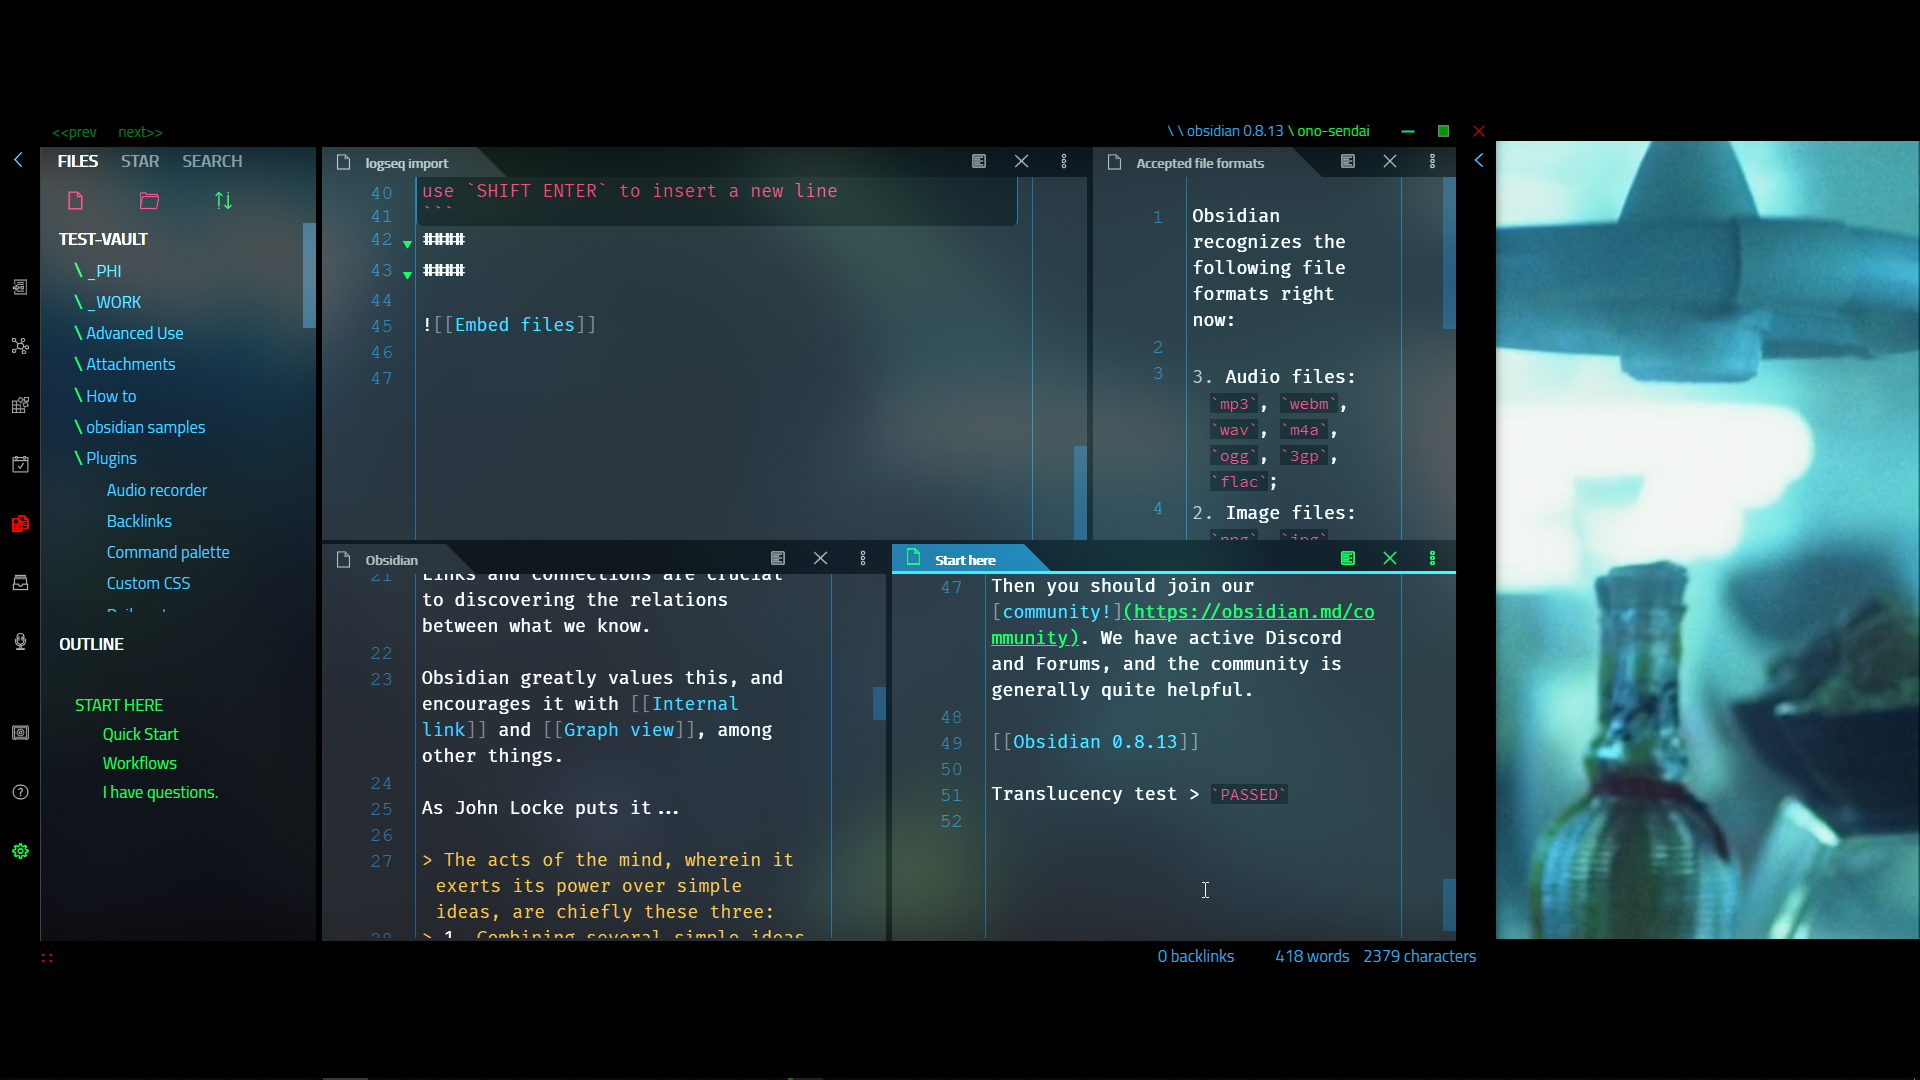Viewport: 1920px width, 1080px height.
Task: Click the new file icon in sidebar
Action: (x=75, y=200)
